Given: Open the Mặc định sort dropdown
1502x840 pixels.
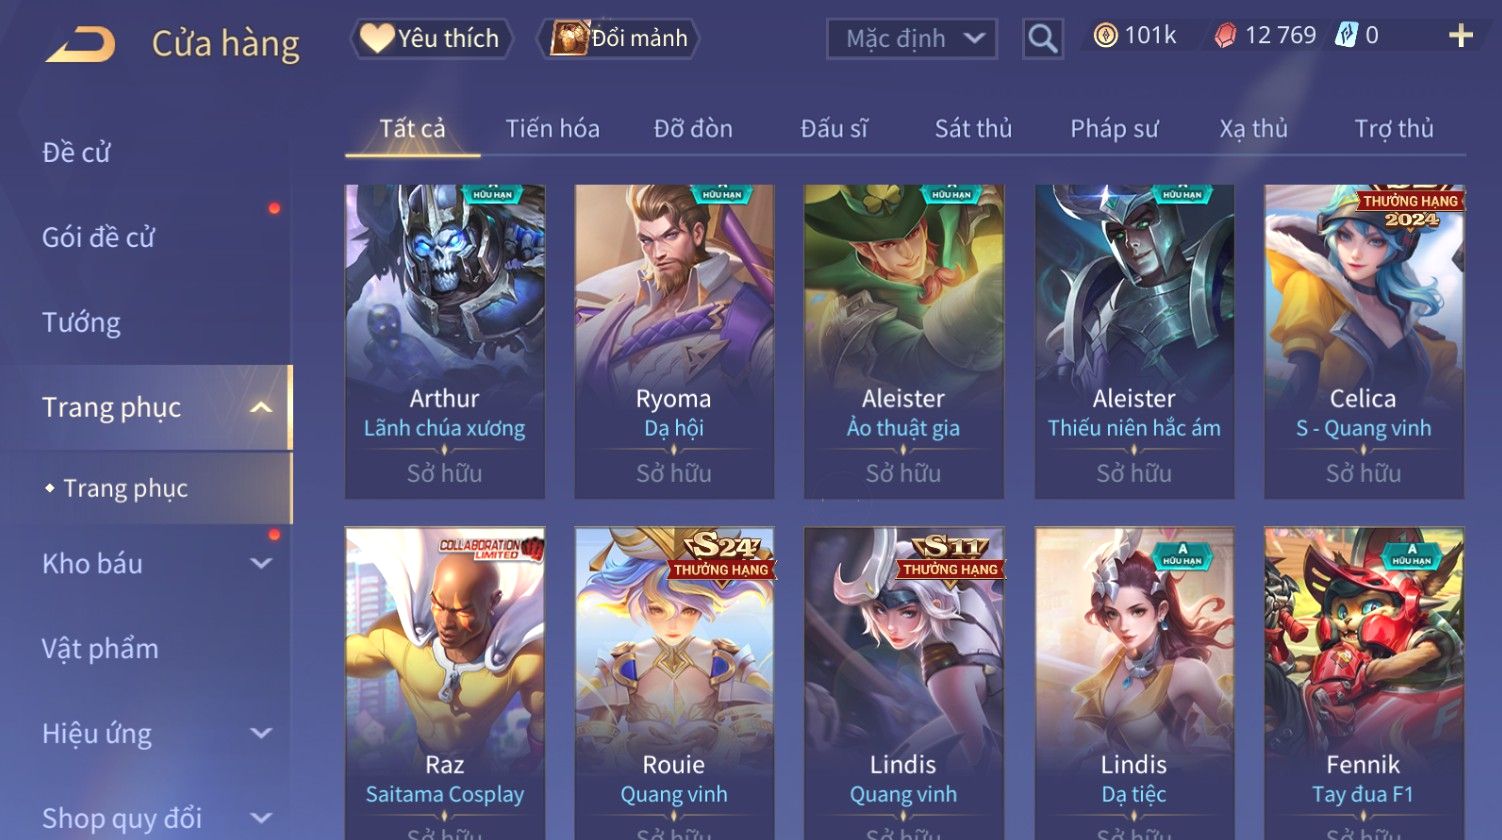Looking at the screenshot, I should click(911, 39).
